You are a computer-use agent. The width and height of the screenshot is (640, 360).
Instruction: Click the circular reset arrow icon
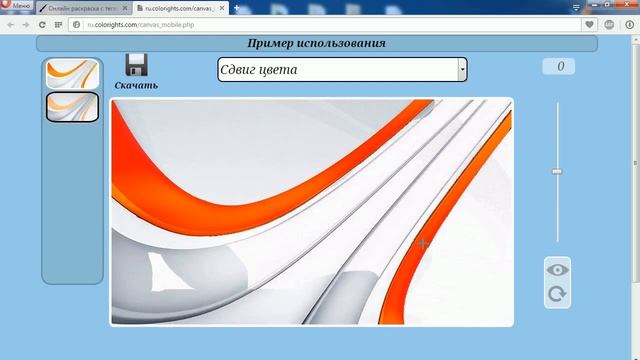click(557, 294)
